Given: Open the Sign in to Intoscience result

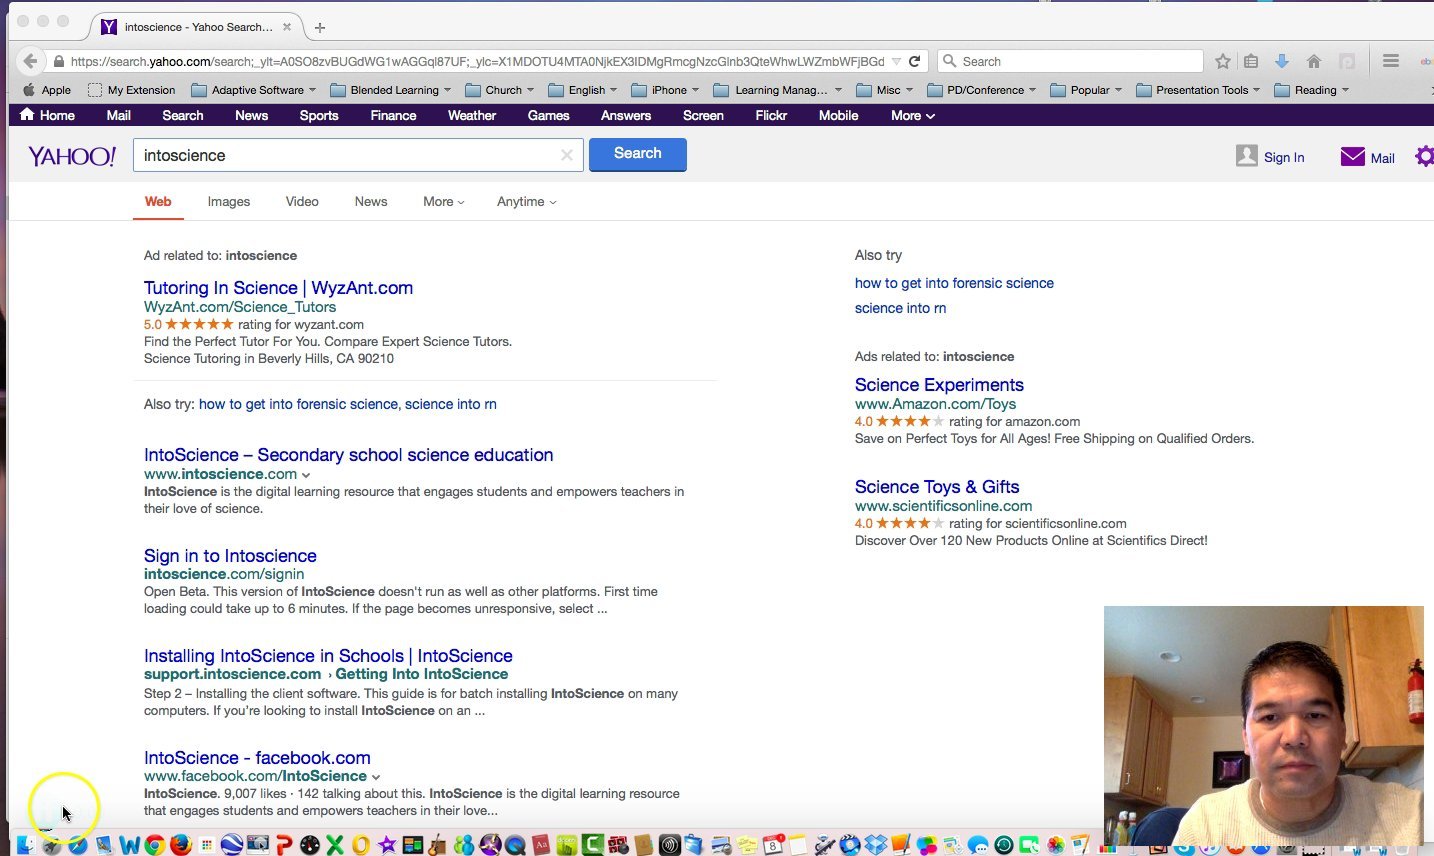Looking at the screenshot, I should (x=230, y=556).
